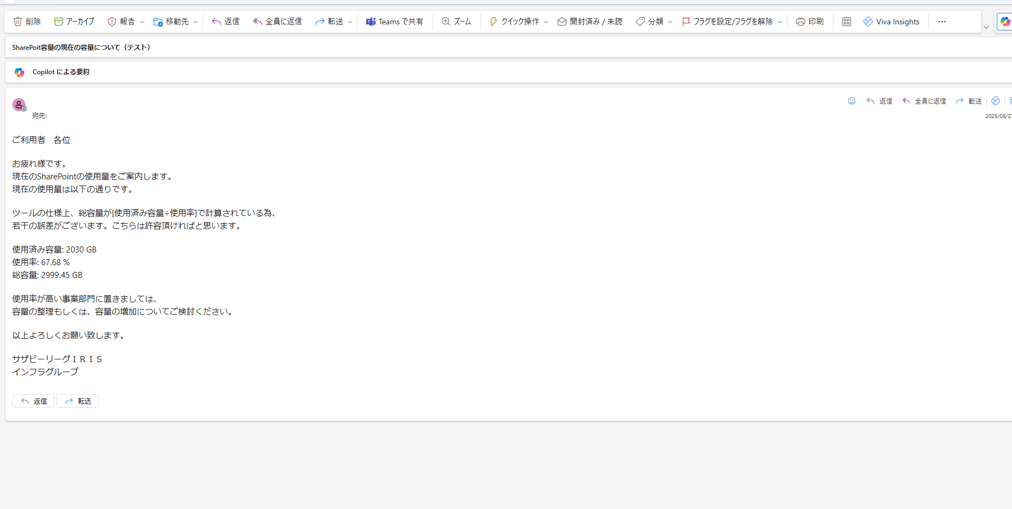Screen dimensions: 1012x509
Task: Toggle 開封済み / 未読 read status
Action: 589,21
